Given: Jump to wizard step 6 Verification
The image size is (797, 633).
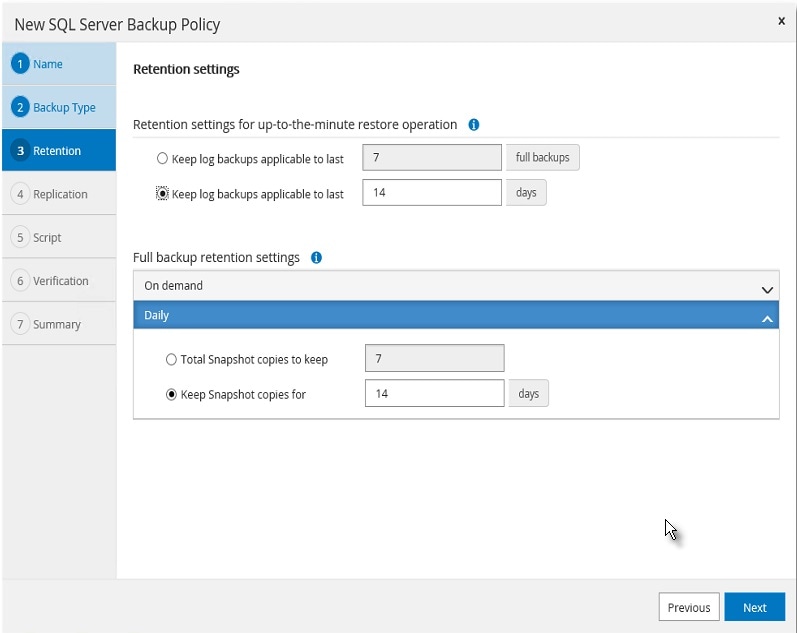Looking at the screenshot, I should 59,281.
